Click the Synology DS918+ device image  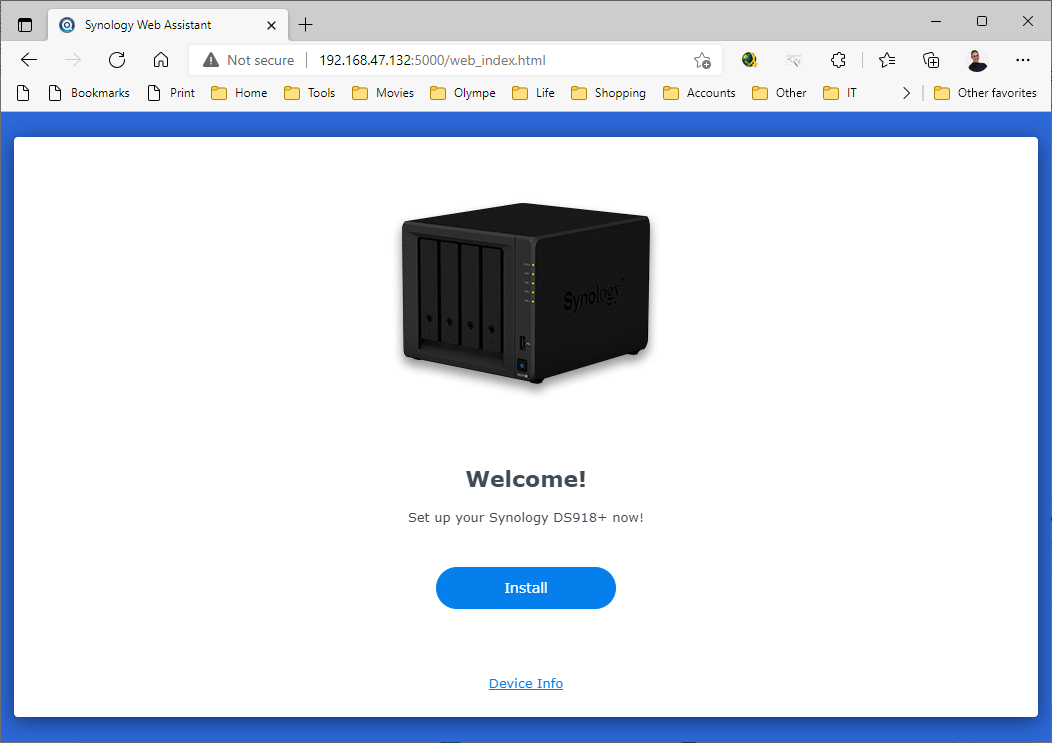526,293
